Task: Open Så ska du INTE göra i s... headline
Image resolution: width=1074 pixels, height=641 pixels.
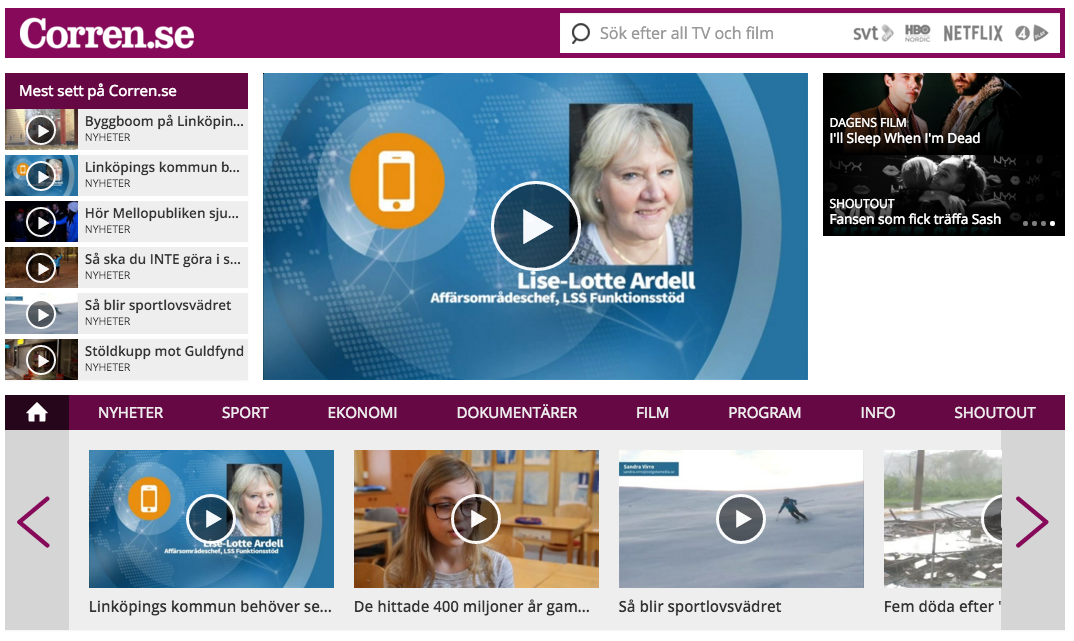Action: pyautogui.click(x=163, y=260)
